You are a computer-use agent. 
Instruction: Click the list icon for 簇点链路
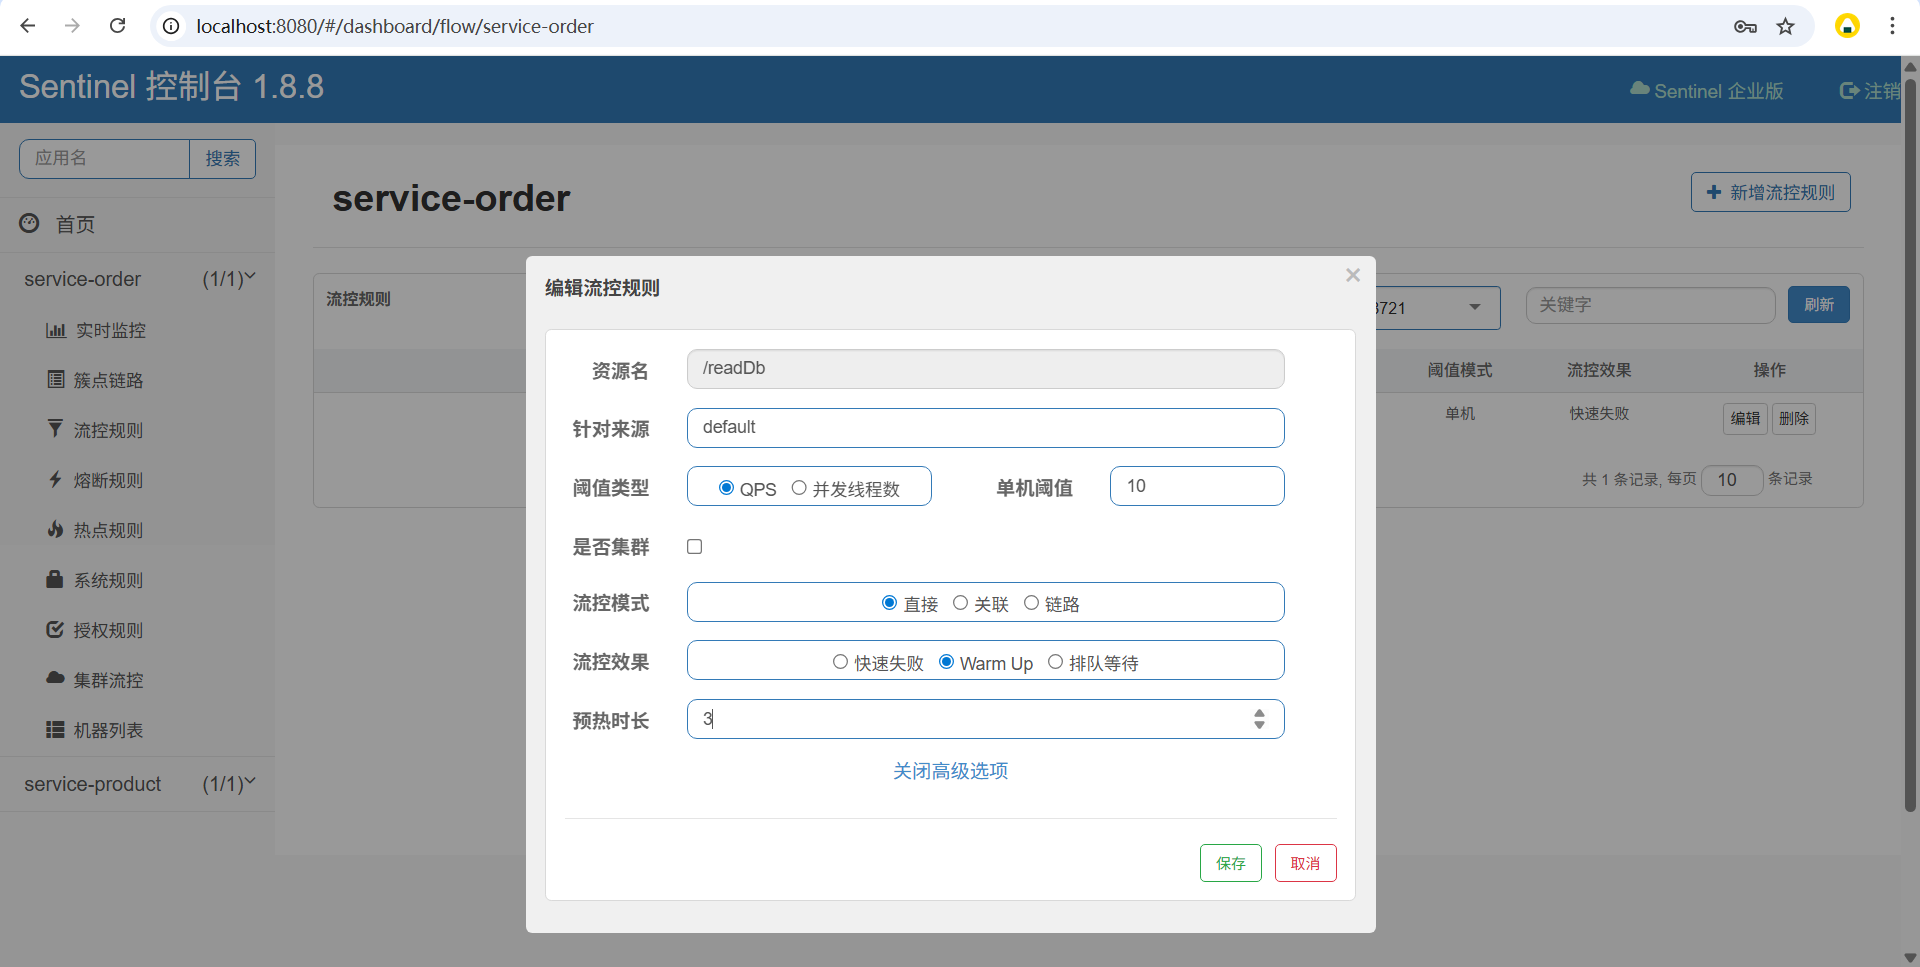[56, 379]
